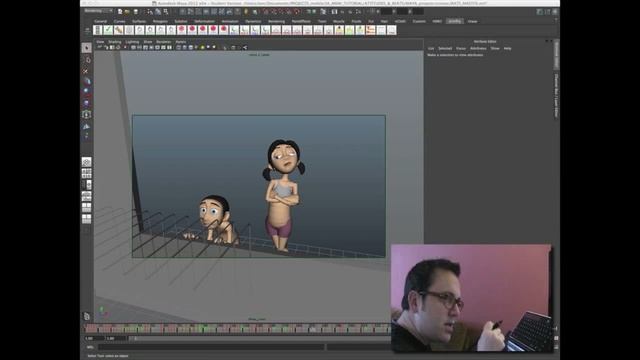The height and width of the screenshot is (360, 640).
Task: Click the standing girl character in viewport
Action: [283, 195]
